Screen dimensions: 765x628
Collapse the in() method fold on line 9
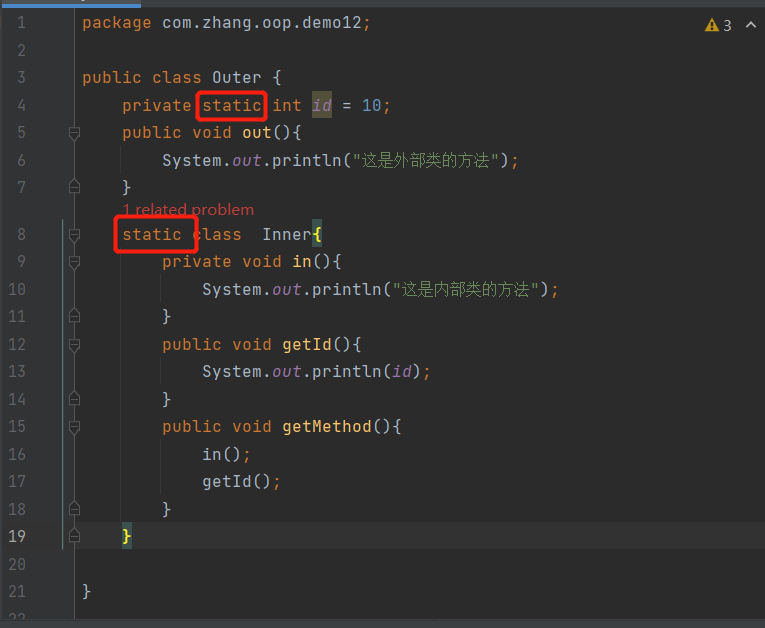[74, 262]
